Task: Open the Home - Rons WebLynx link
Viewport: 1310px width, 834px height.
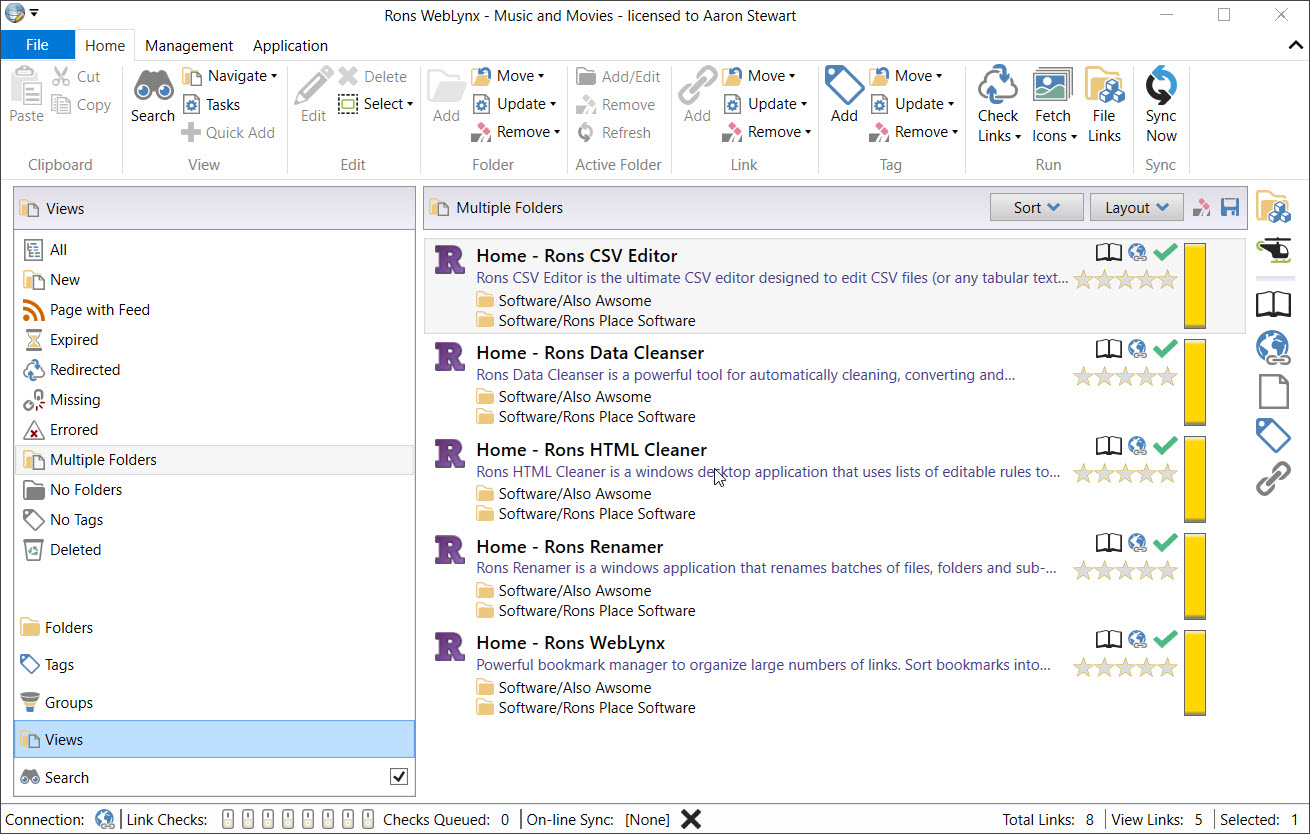Action: click(x=571, y=643)
